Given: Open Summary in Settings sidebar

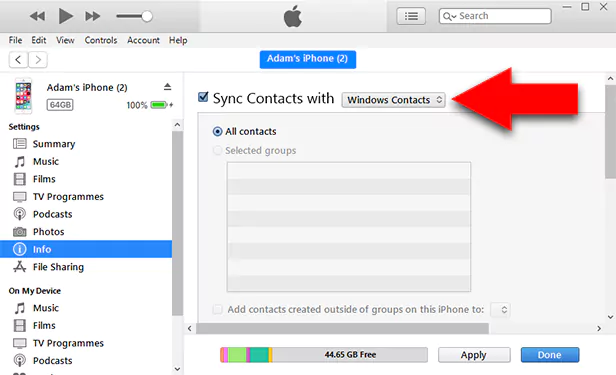Looking at the screenshot, I should coord(54,144).
